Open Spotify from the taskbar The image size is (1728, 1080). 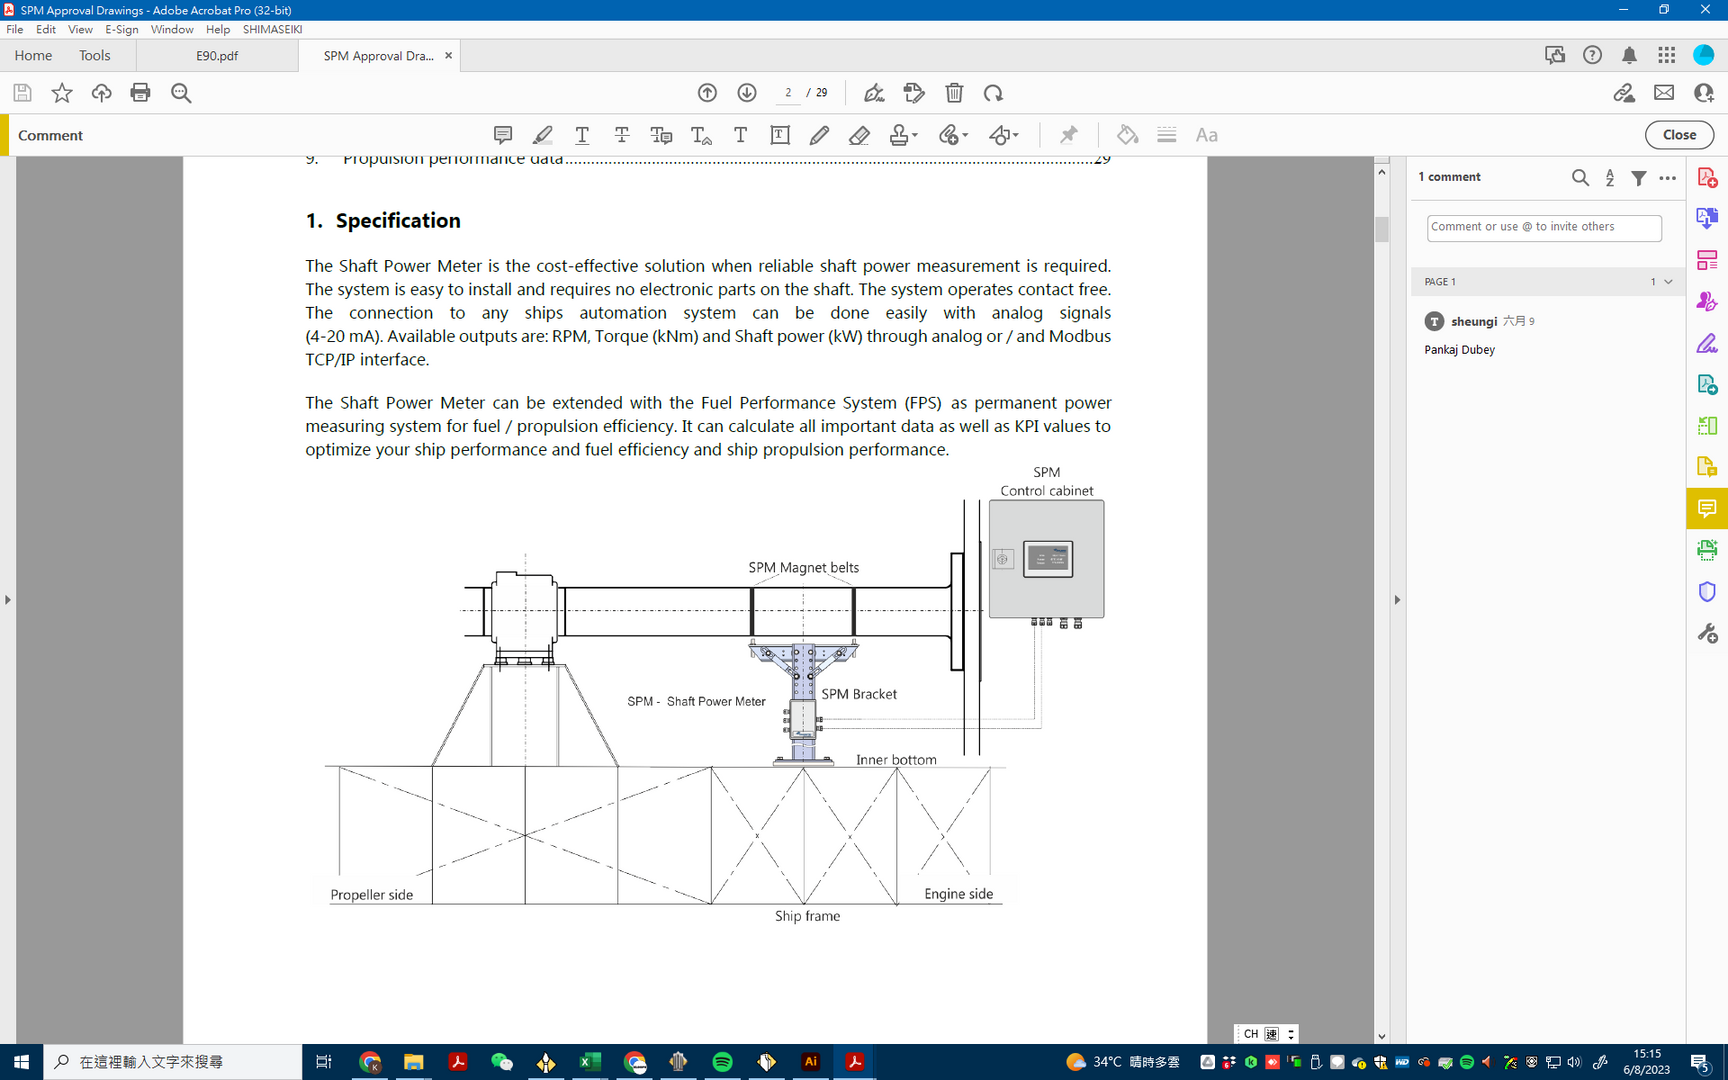tap(722, 1062)
